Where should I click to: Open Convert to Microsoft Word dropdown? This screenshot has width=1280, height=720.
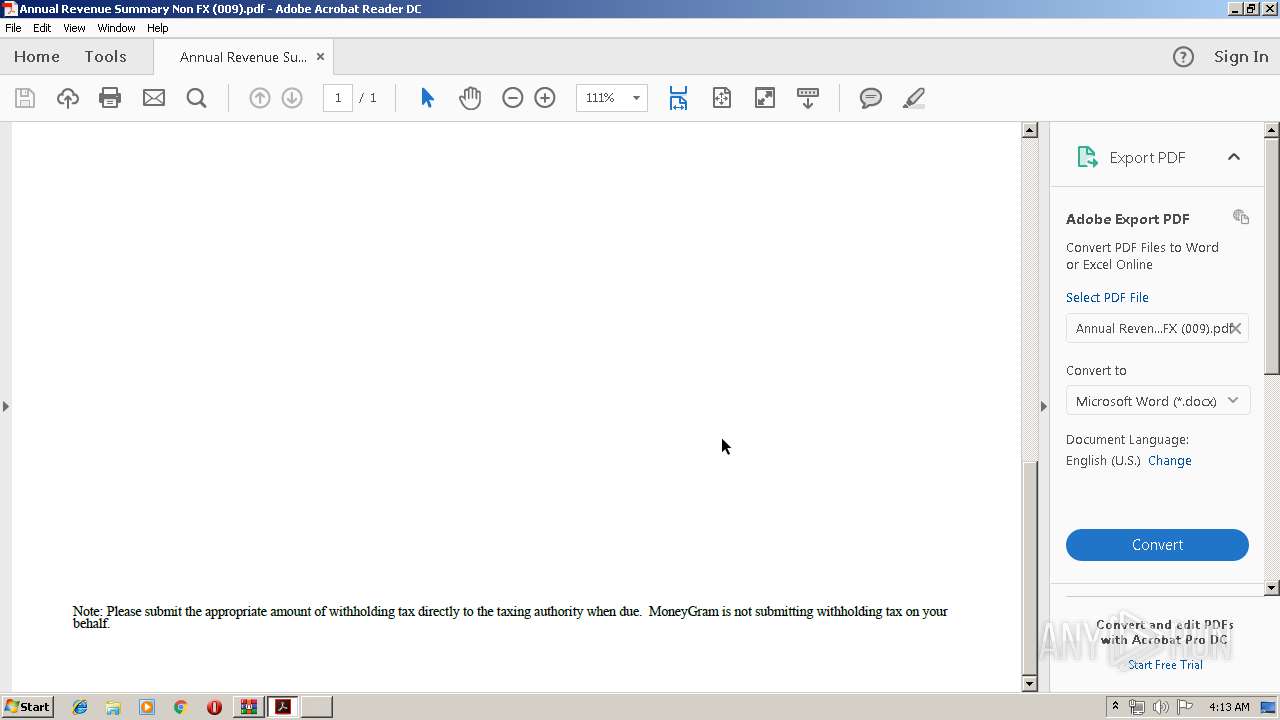coord(1157,401)
